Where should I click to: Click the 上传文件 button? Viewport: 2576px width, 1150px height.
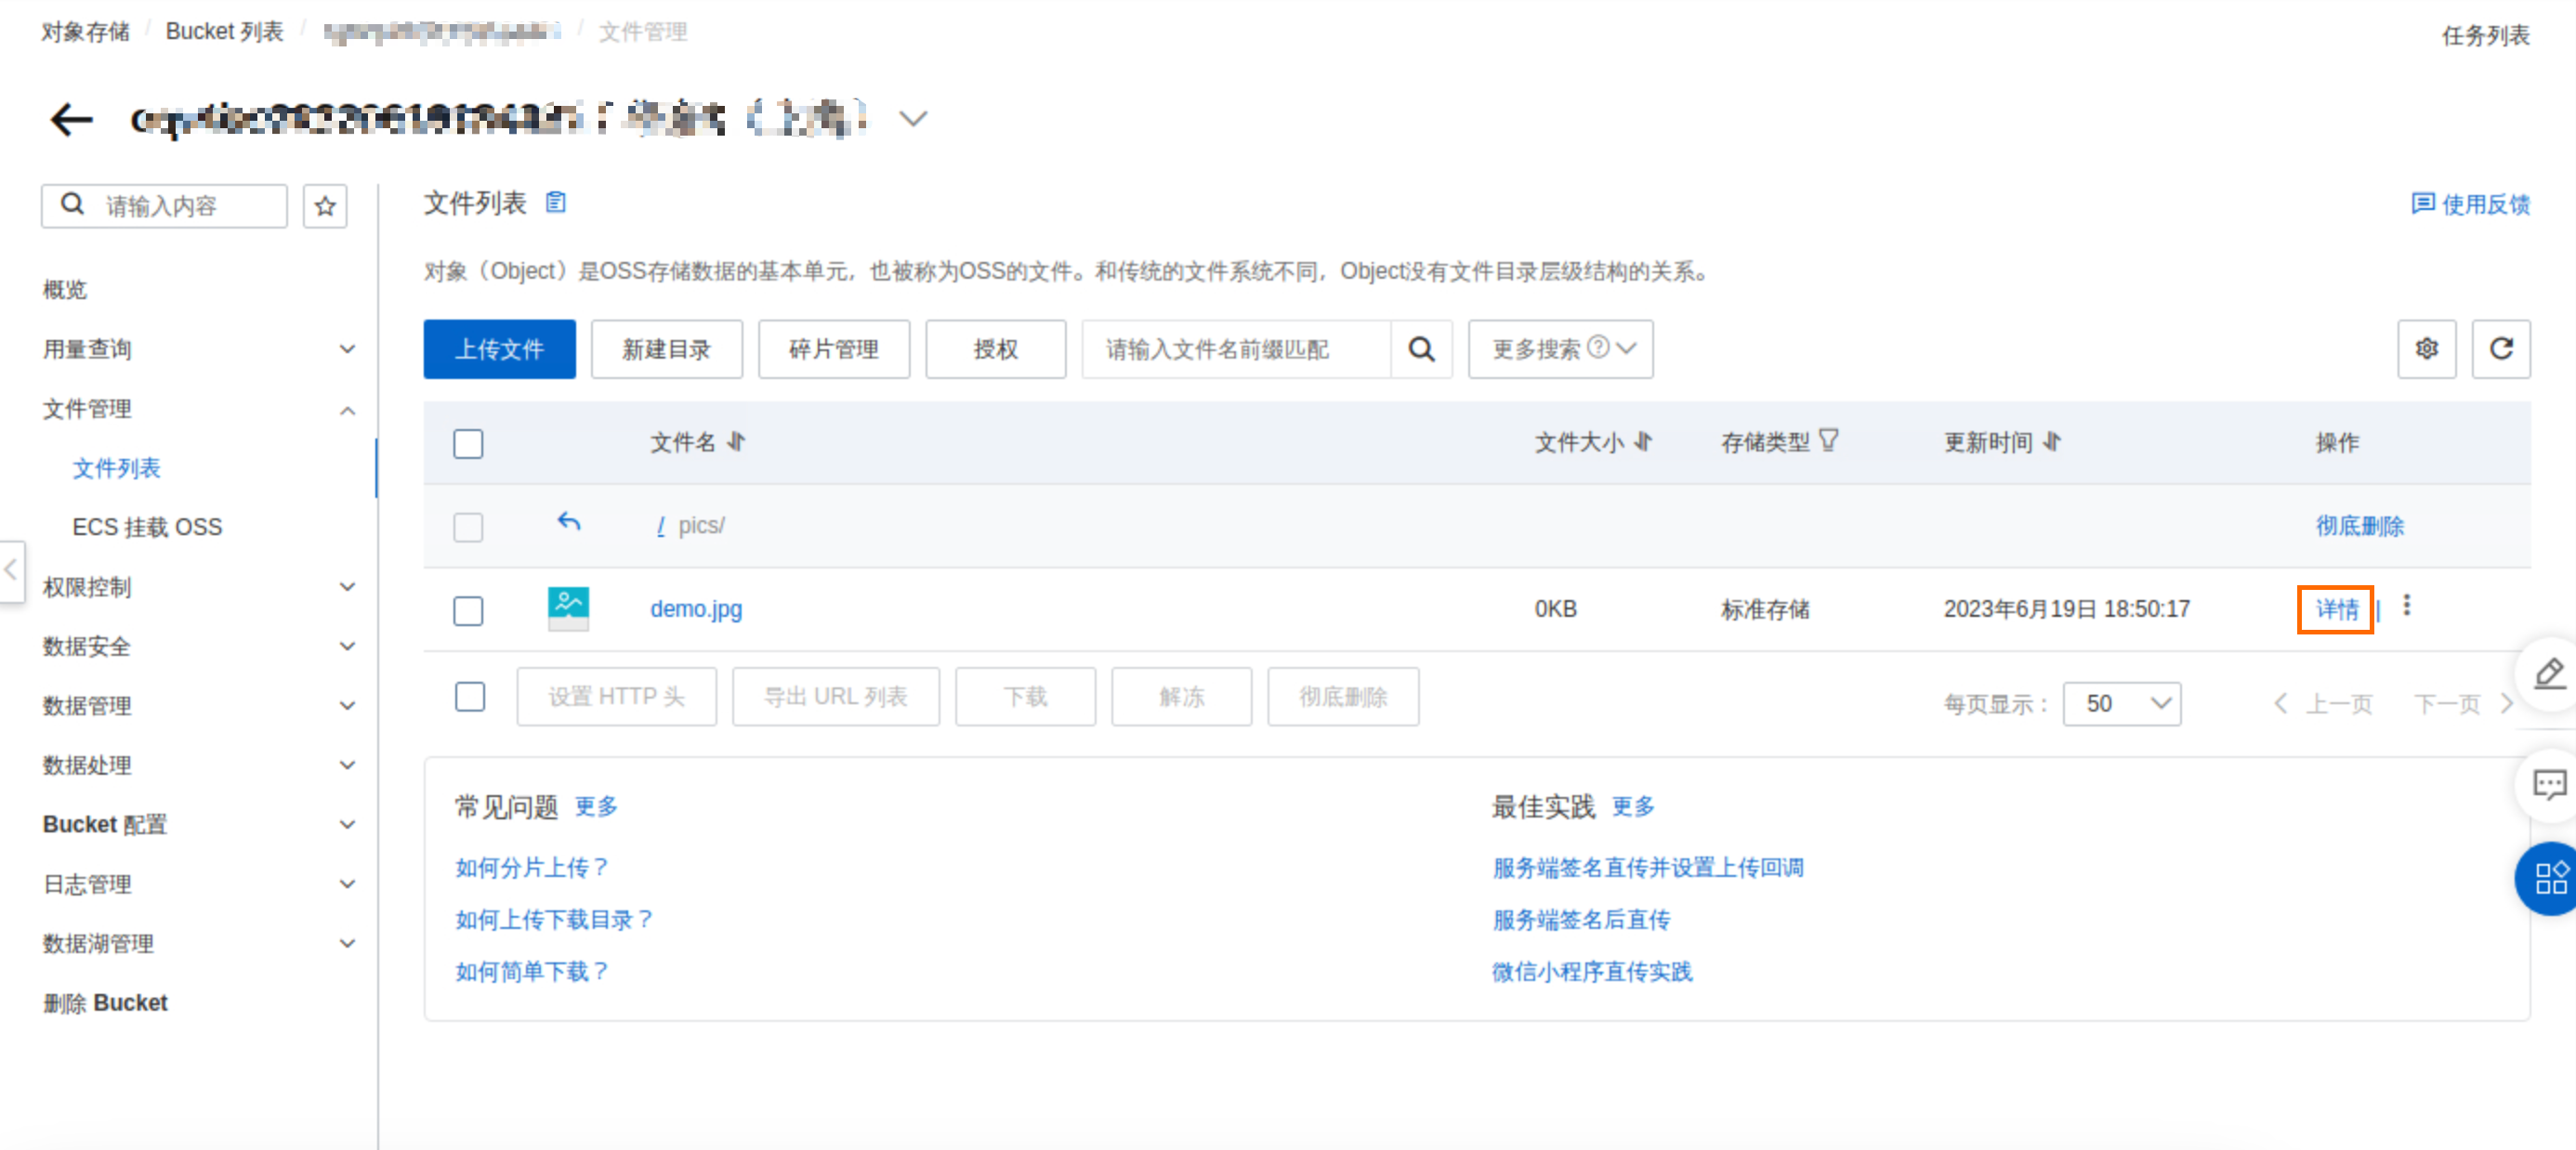pyautogui.click(x=499, y=349)
